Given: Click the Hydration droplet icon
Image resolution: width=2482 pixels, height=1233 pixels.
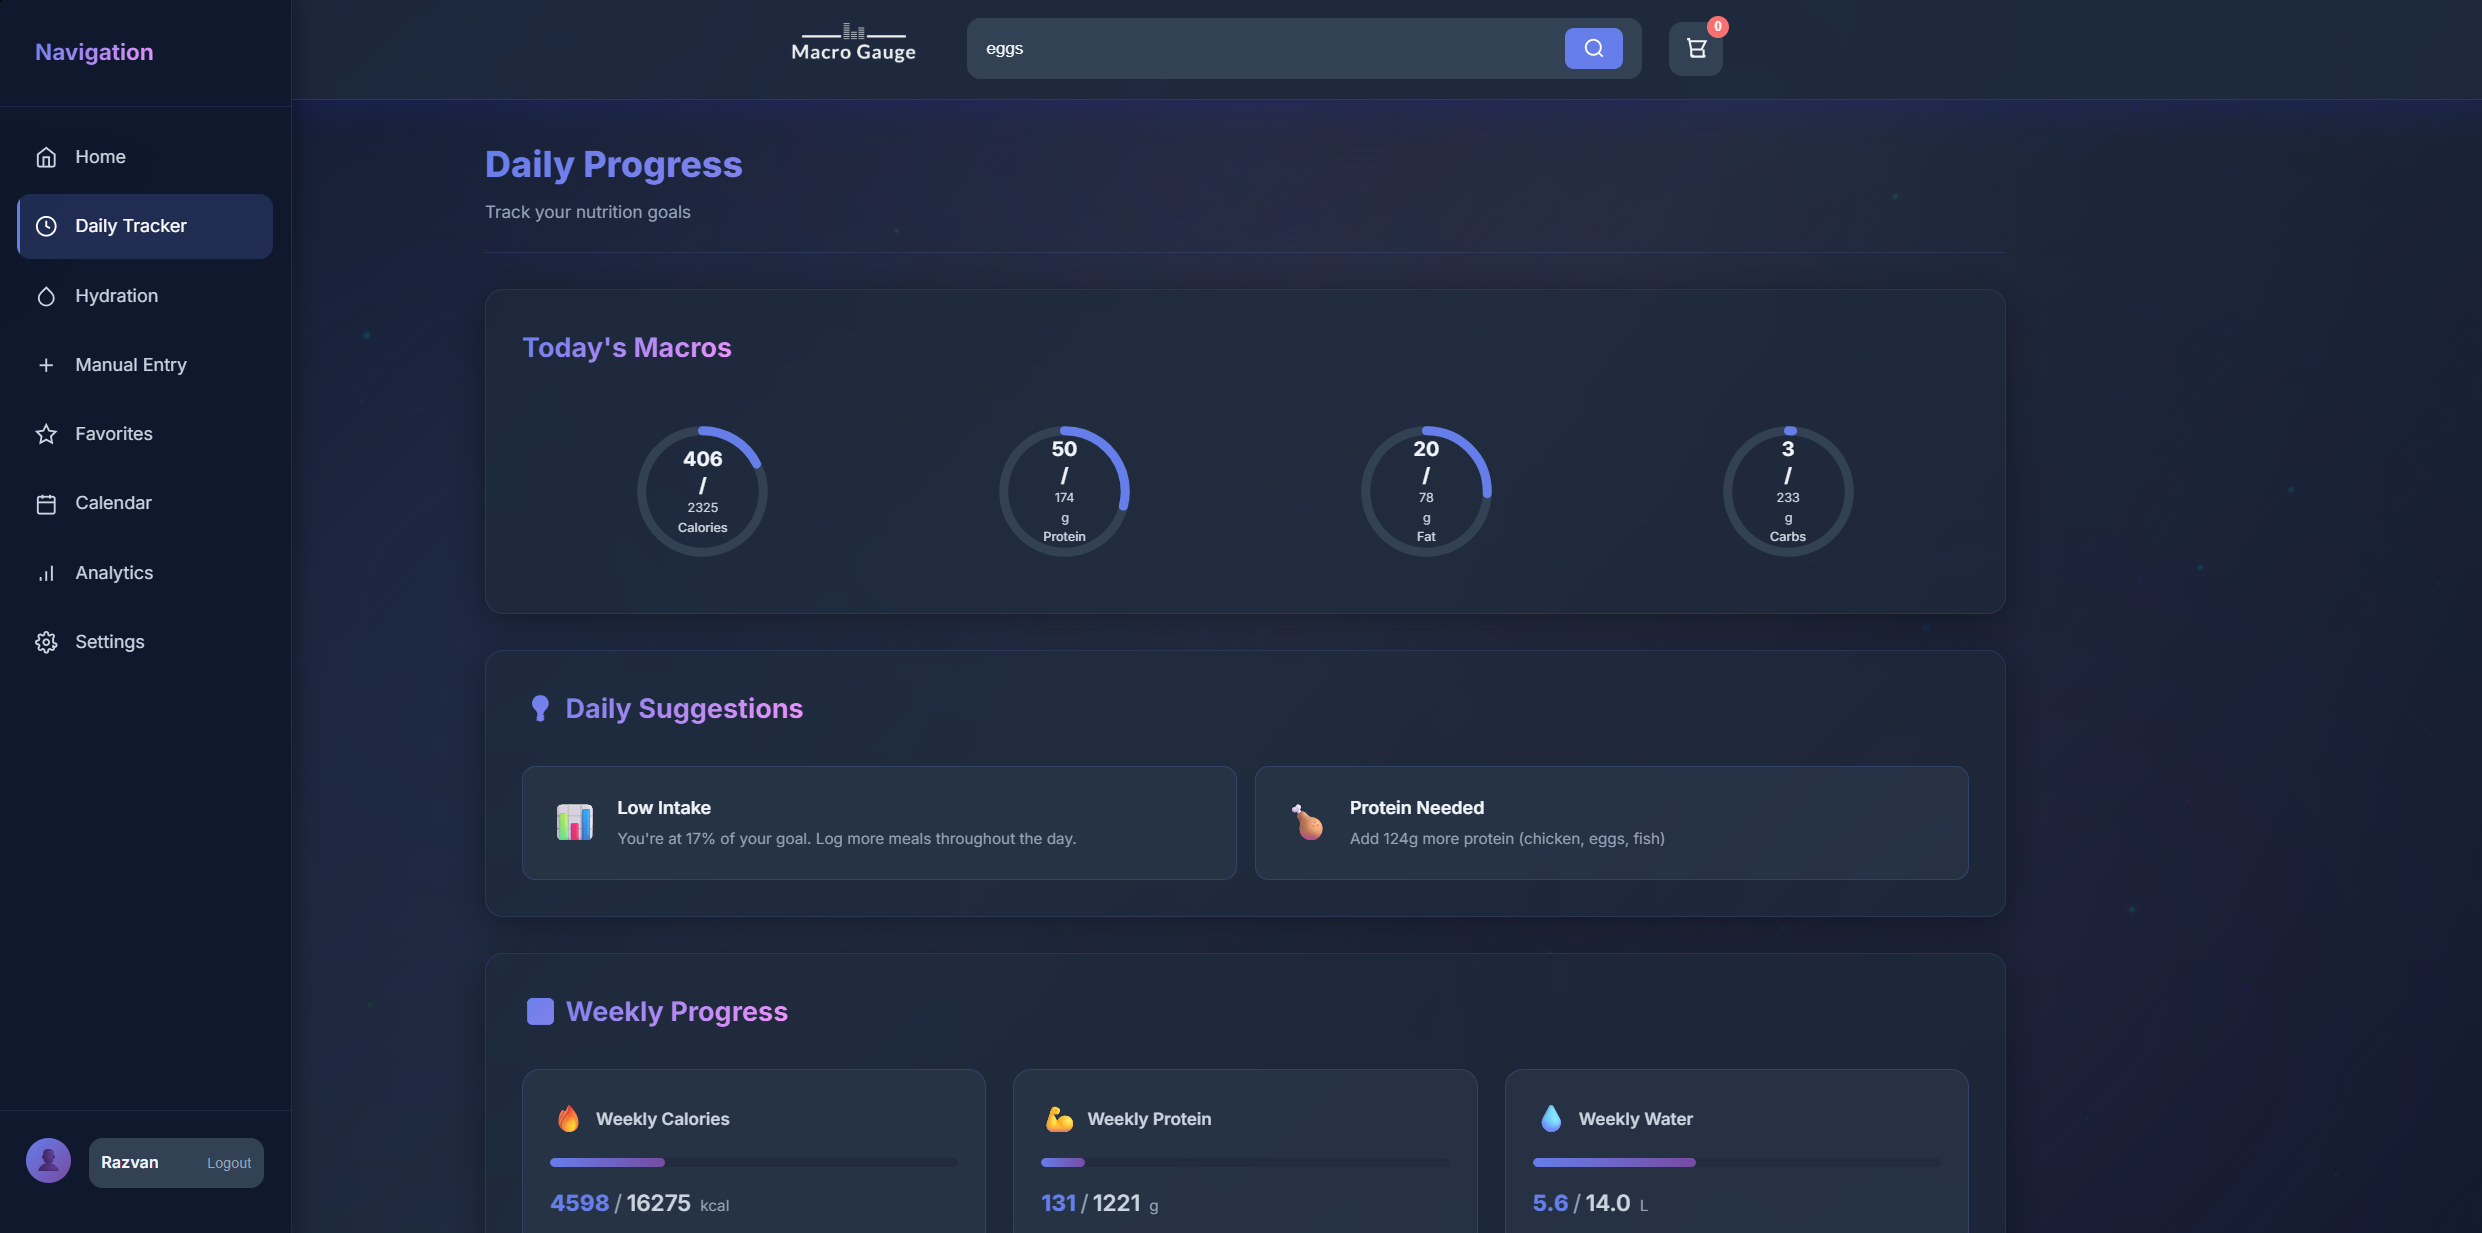Looking at the screenshot, I should (46, 296).
